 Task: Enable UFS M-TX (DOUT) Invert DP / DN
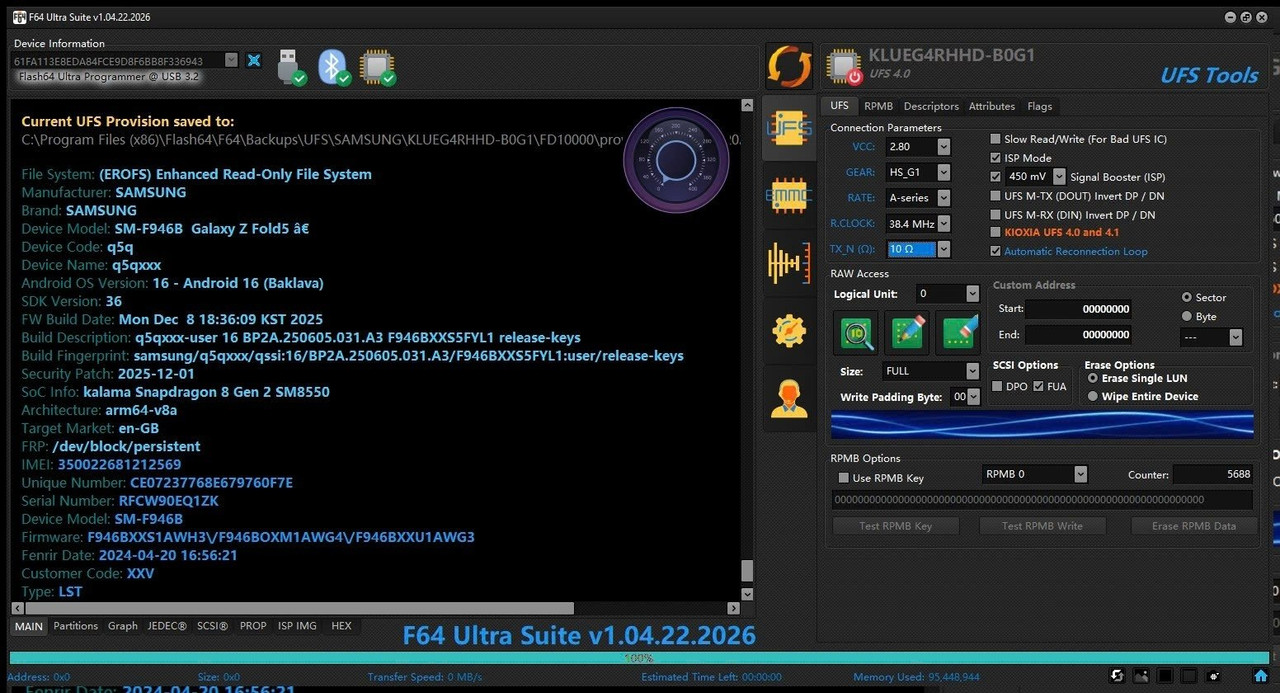click(x=996, y=196)
